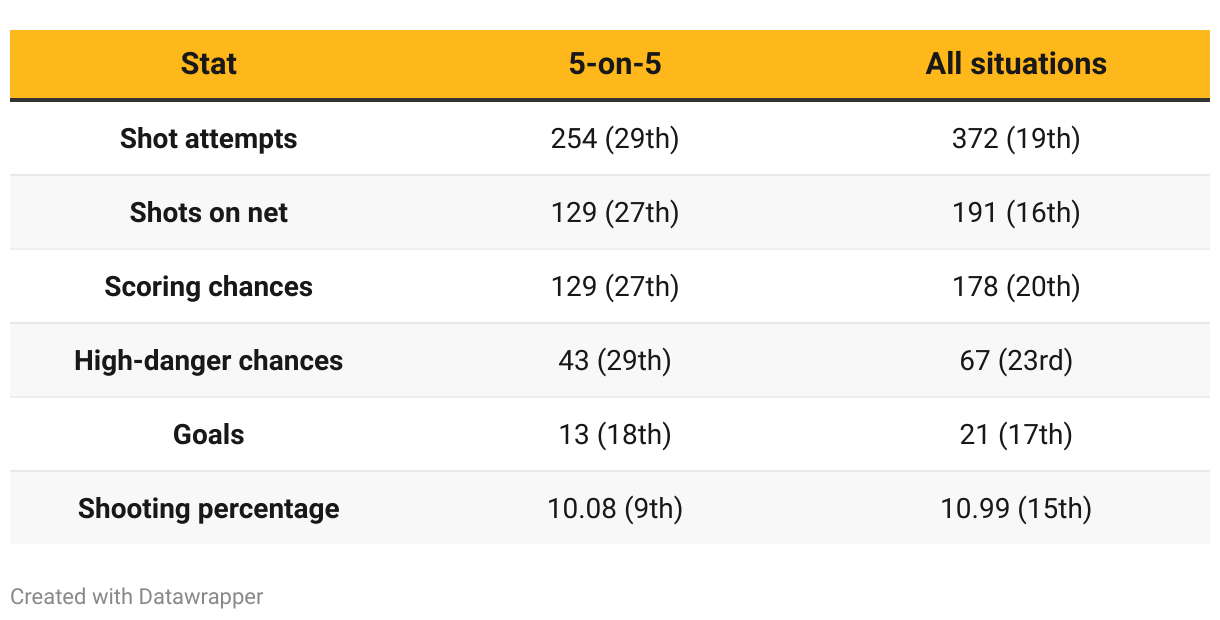Select the 372 (19th) cell
Viewport: 1220px width, 620px height.
pyautogui.click(x=1016, y=138)
